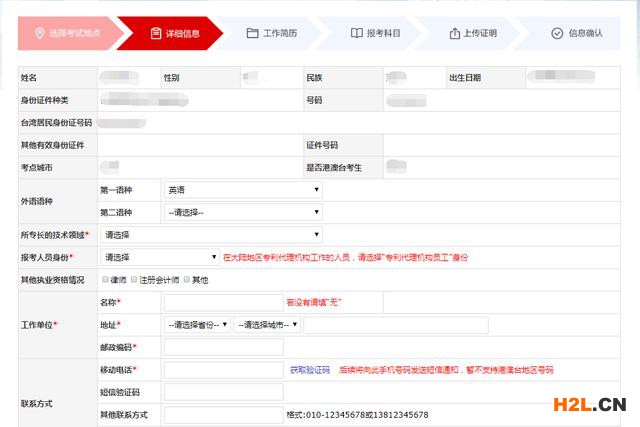The height and width of the screenshot is (427, 640).
Task: Expand the 第二语种 dropdown
Action: [x=242, y=212]
